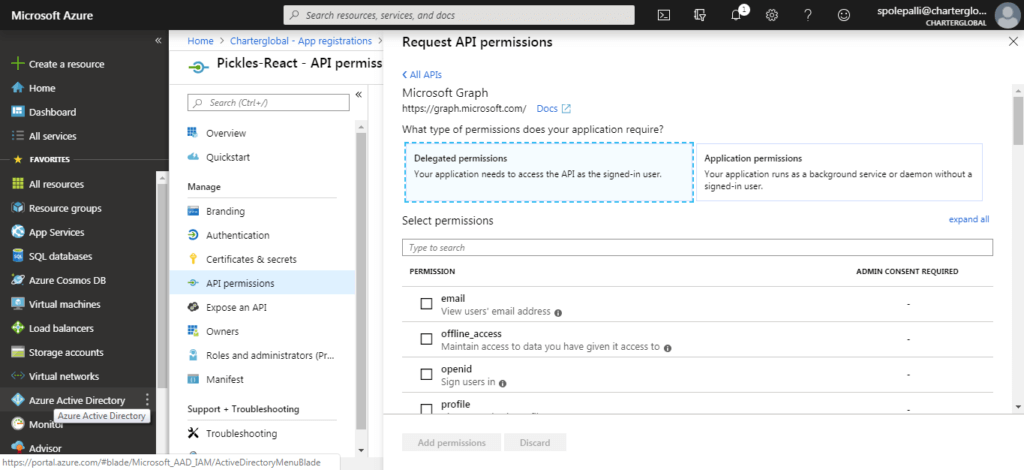Open Microsoft Graph Docs link
The height and width of the screenshot is (470, 1024).
pyautogui.click(x=553, y=108)
